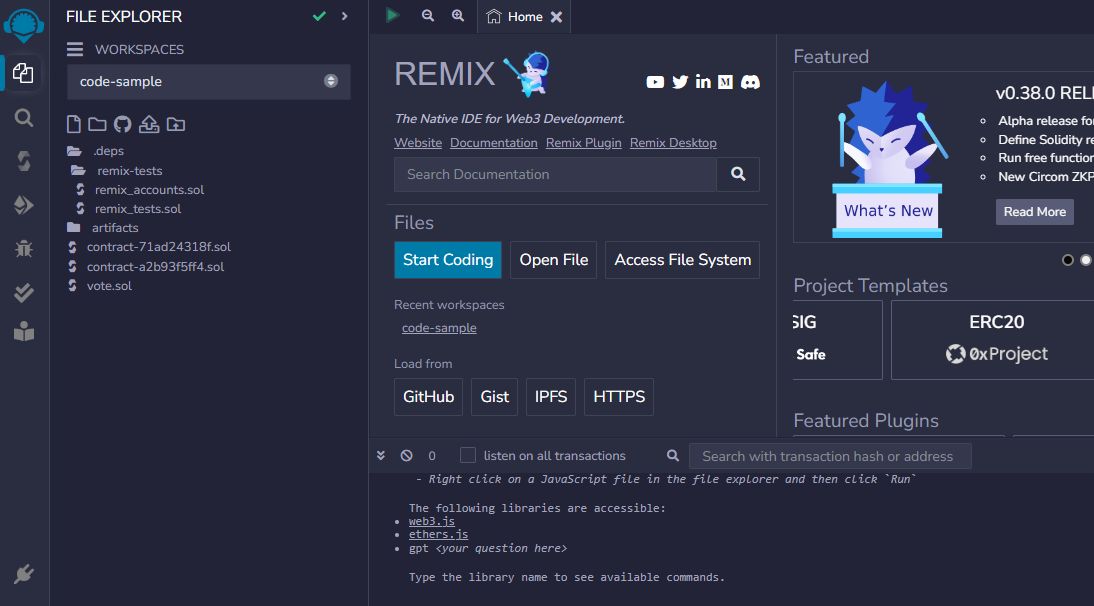
Task: Click the green checkmark in File Explorer header
Action: click(319, 16)
